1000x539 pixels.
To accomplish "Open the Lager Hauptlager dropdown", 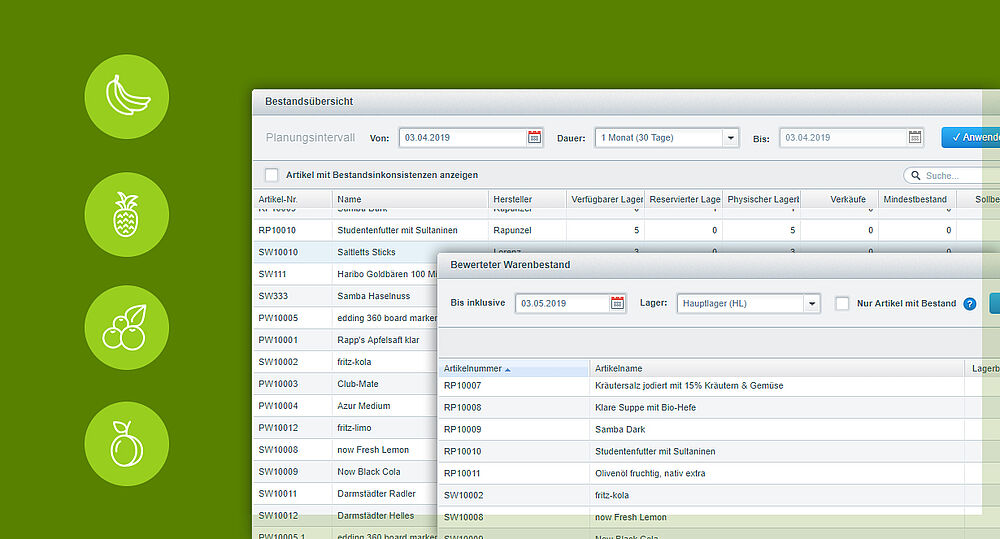I will point(812,304).
